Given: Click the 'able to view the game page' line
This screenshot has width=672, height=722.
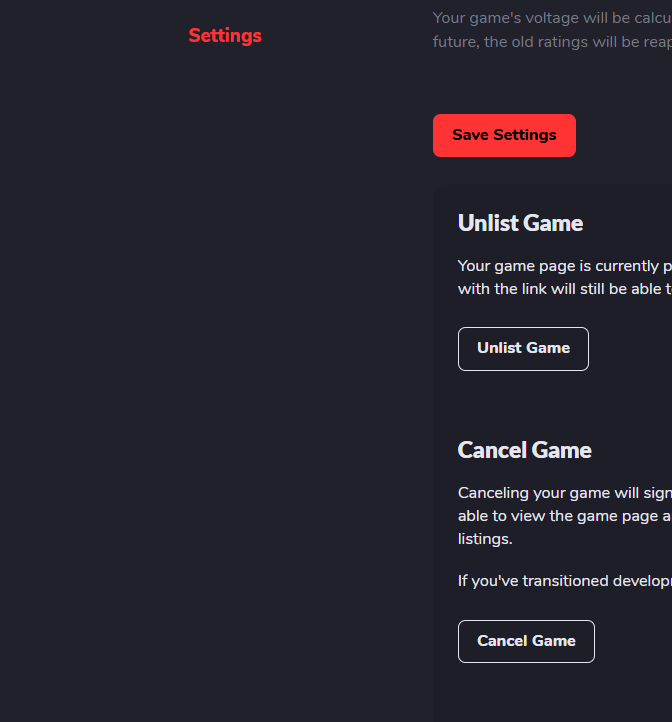Looking at the screenshot, I should point(565,516).
